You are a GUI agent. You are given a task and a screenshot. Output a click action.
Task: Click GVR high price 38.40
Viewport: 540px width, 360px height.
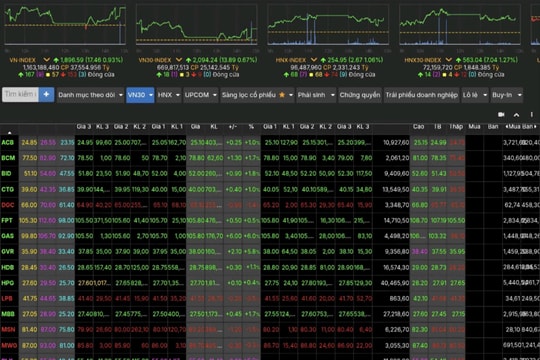[420, 252]
